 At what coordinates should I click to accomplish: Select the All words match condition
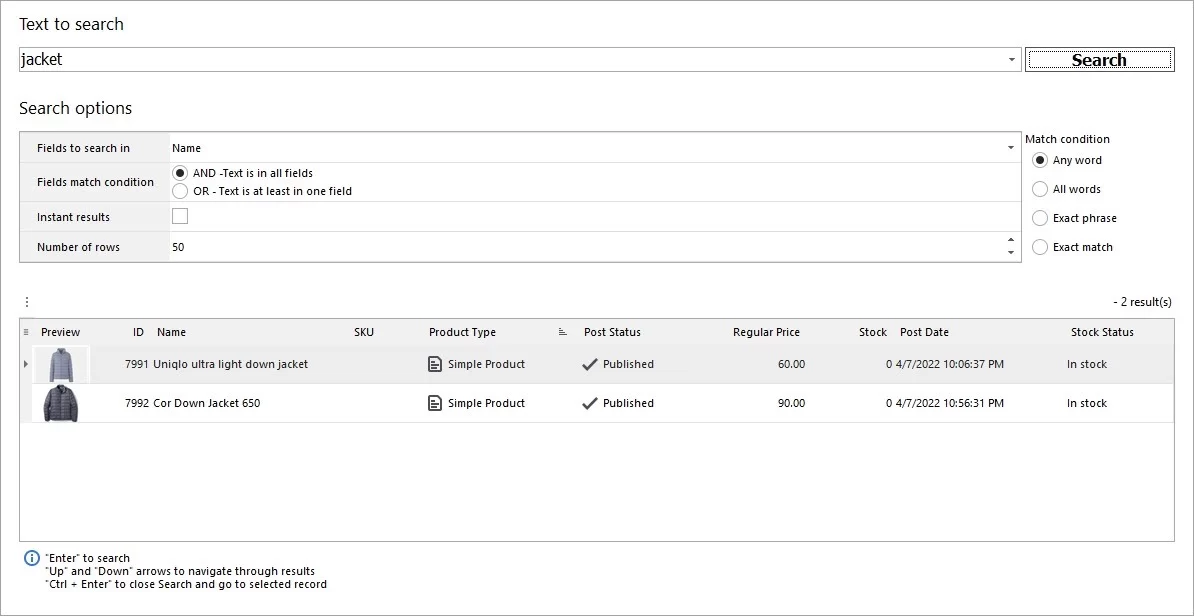point(1040,189)
